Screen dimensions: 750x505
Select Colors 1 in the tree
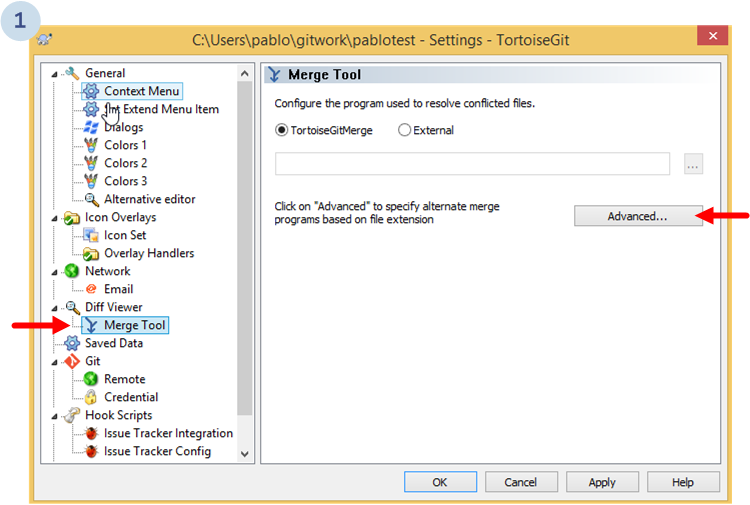point(125,145)
